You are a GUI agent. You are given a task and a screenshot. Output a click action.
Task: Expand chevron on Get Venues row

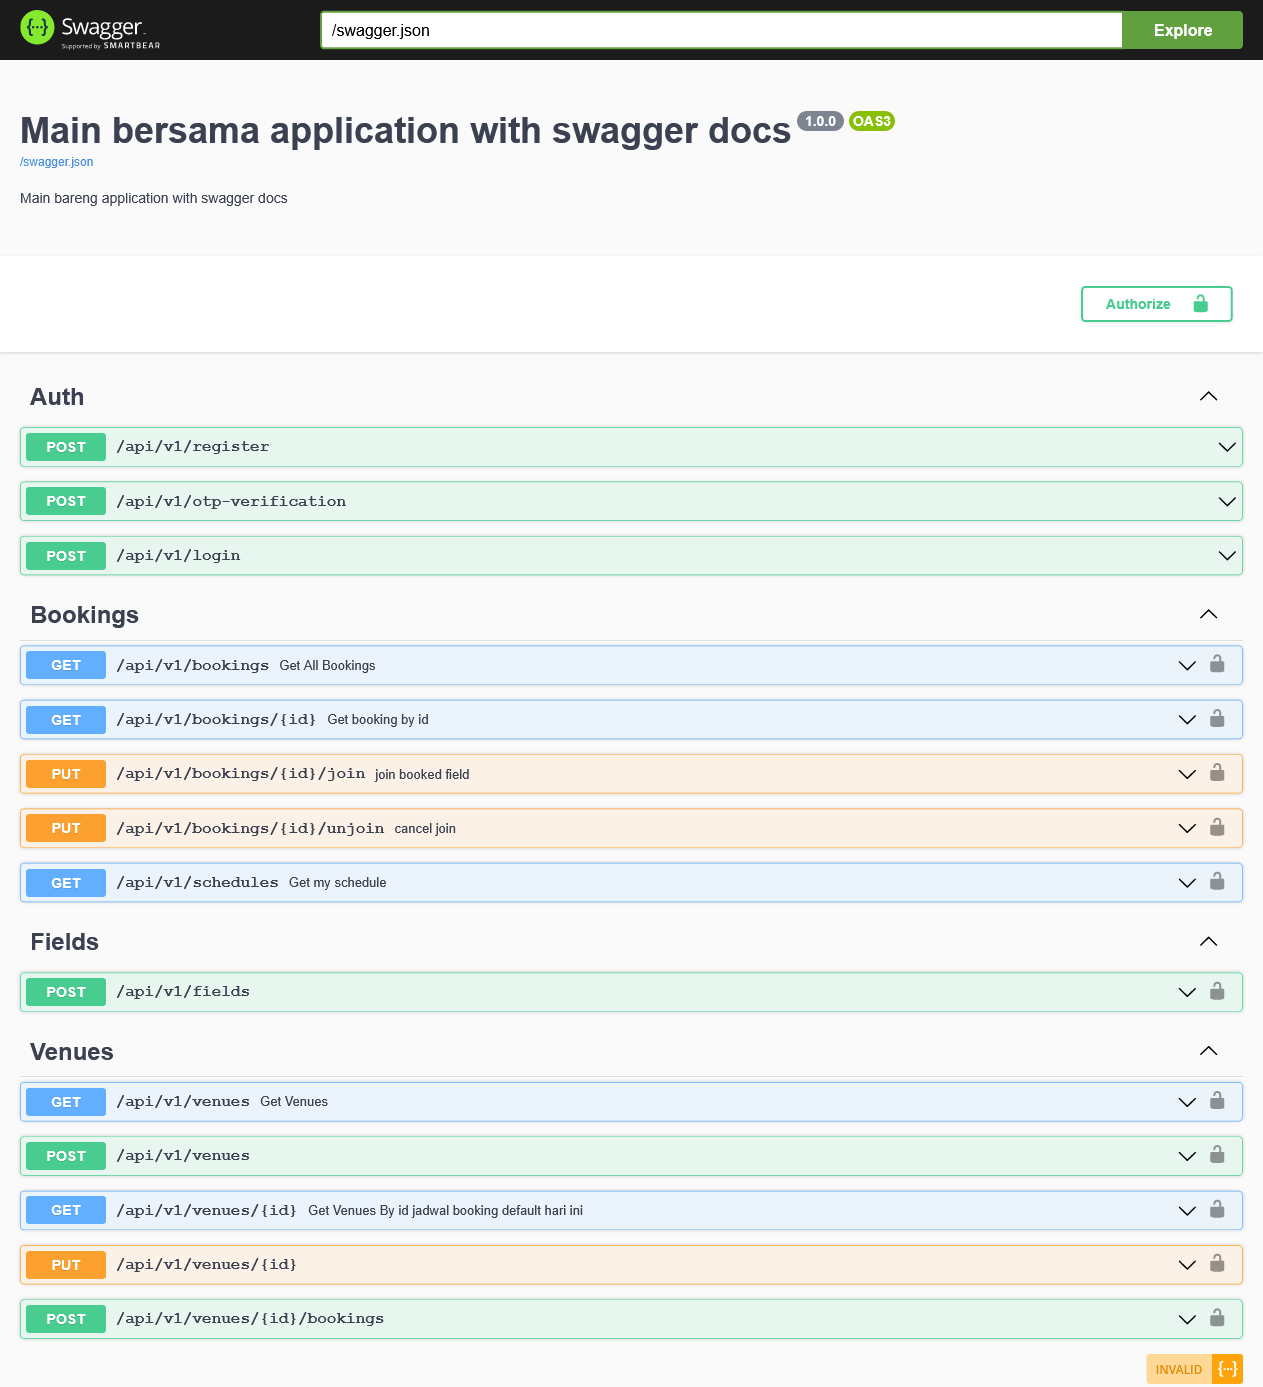coord(1187,1102)
